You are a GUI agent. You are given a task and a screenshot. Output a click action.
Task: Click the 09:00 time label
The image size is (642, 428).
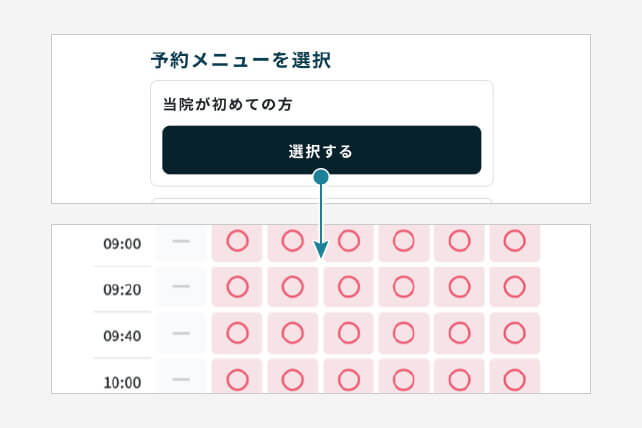coord(122,243)
